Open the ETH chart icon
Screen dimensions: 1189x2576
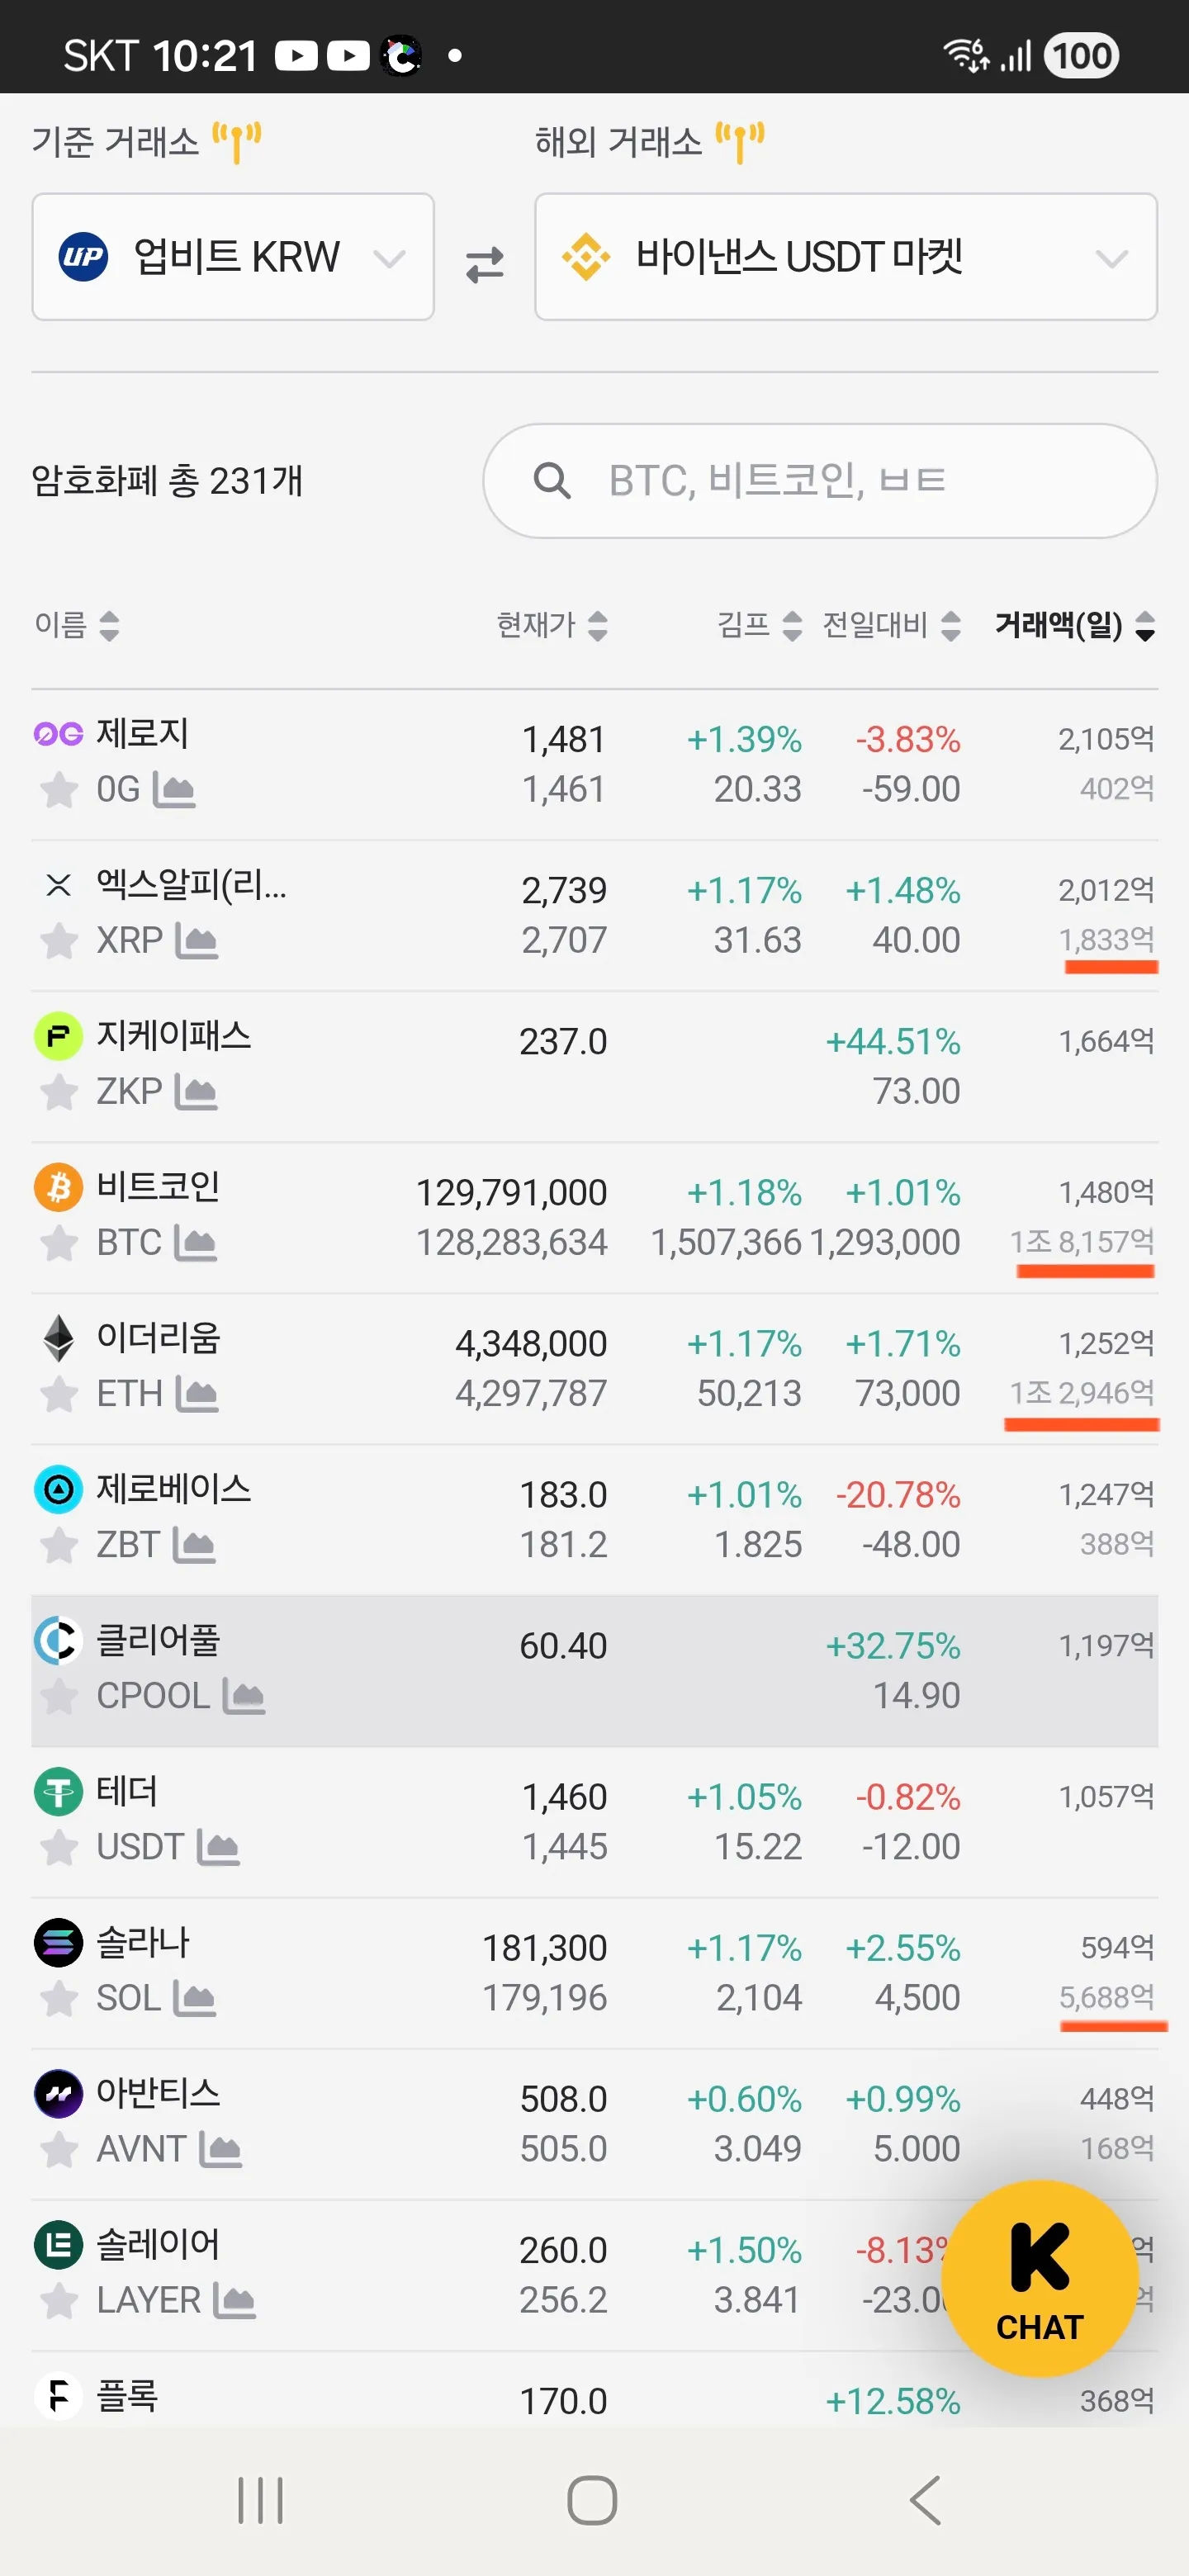(196, 1394)
